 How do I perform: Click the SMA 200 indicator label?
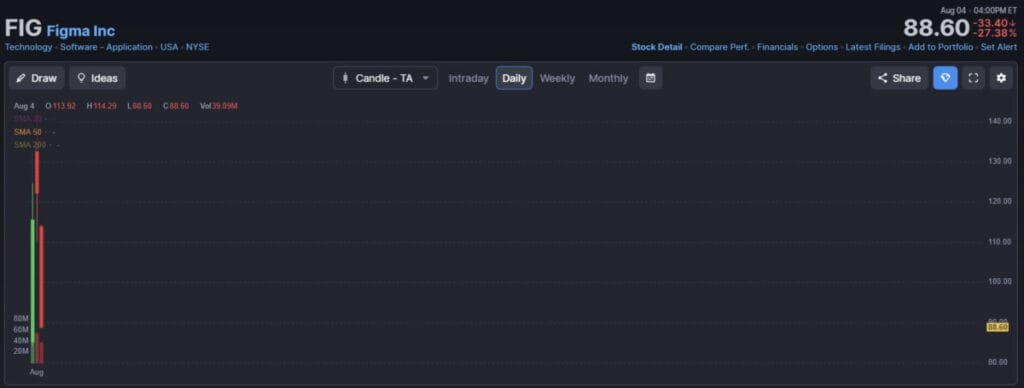(29, 145)
